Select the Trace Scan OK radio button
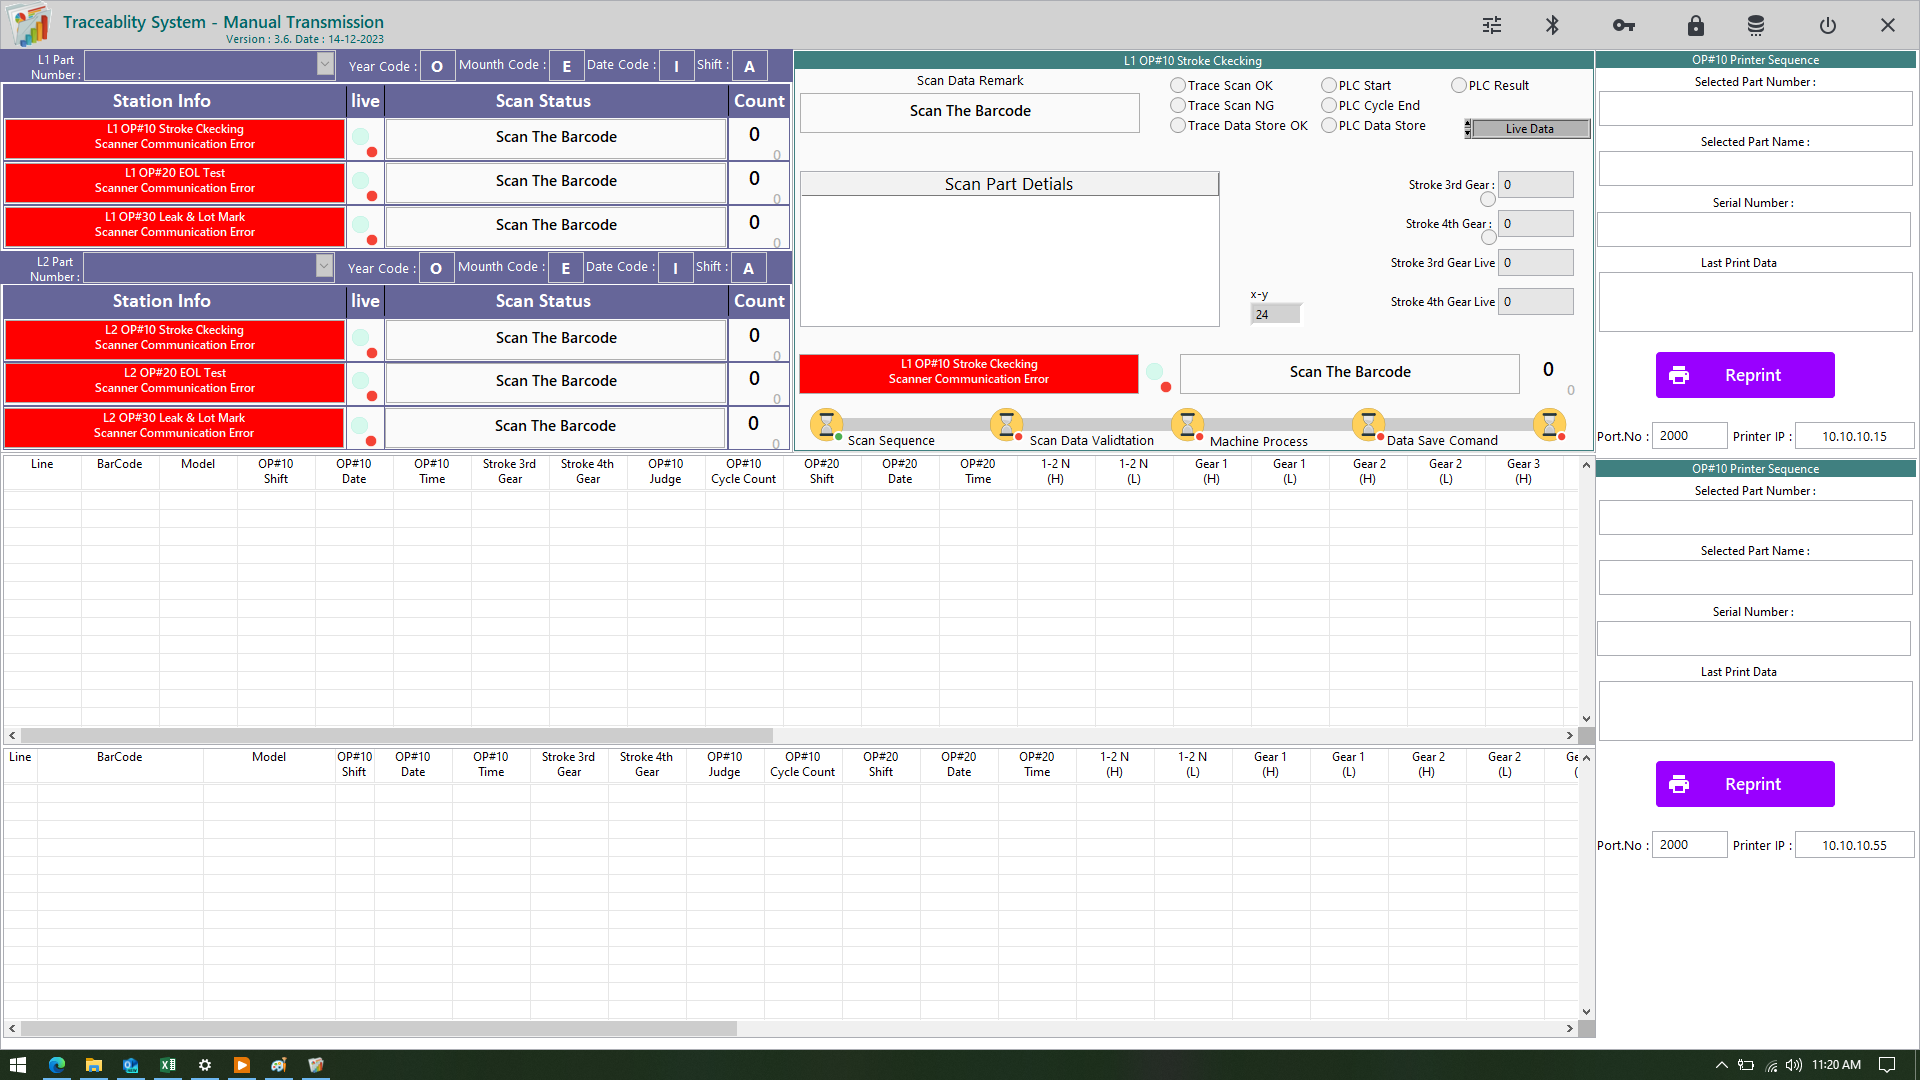Screen dimensions: 1920x1080 click(1178, 86)
